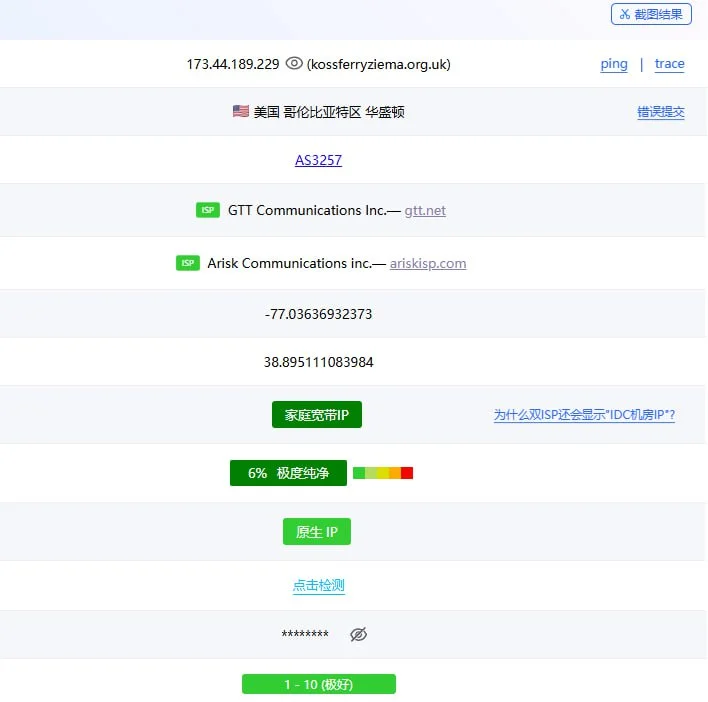Click the IP address 173.44.189.229 text
The image size is (708, 702).
tap(233, 64)
